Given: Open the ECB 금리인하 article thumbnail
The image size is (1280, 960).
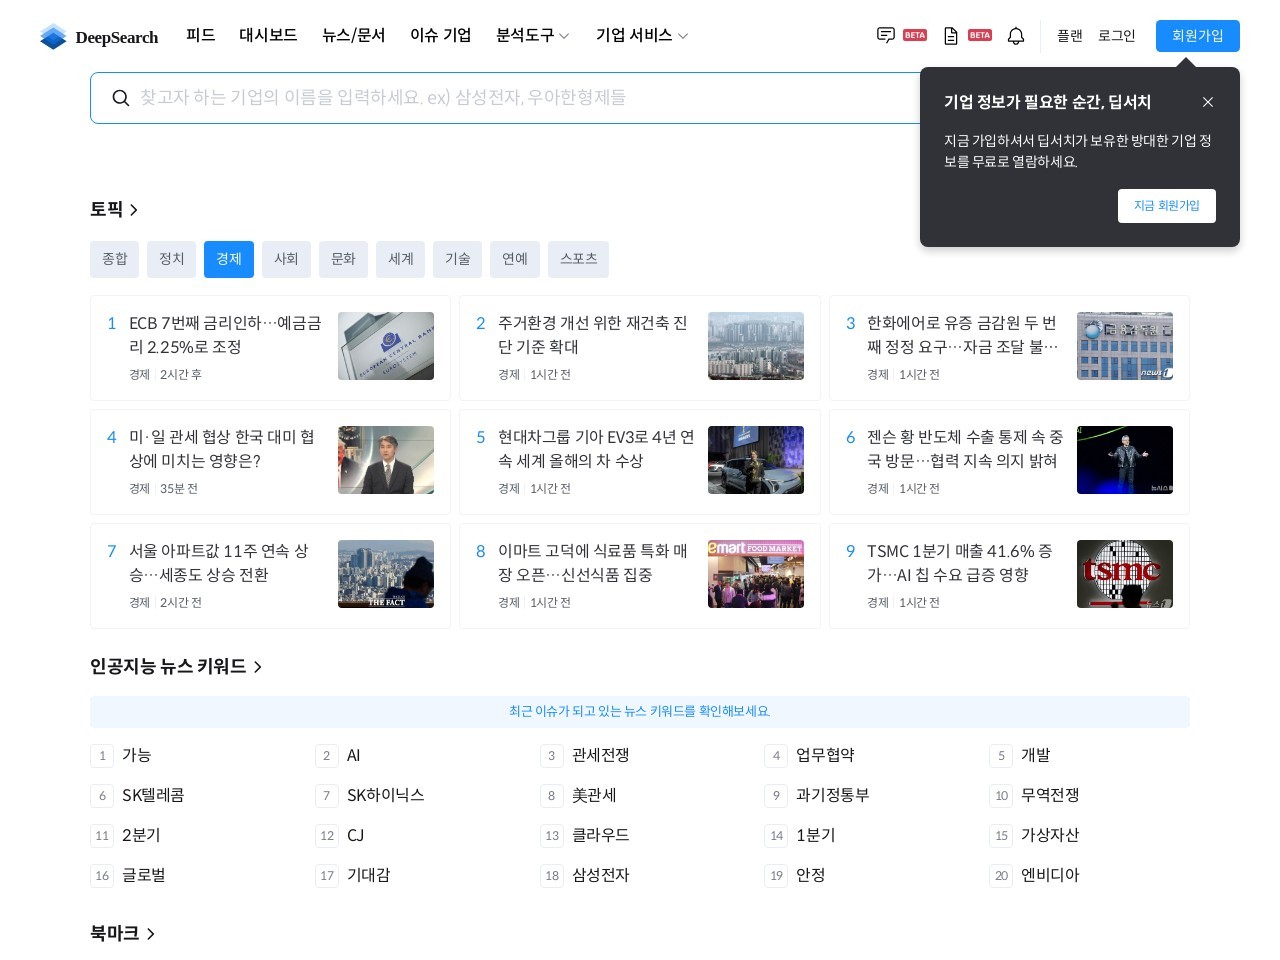Looking at the screenshot, I should tap(386, 346).
